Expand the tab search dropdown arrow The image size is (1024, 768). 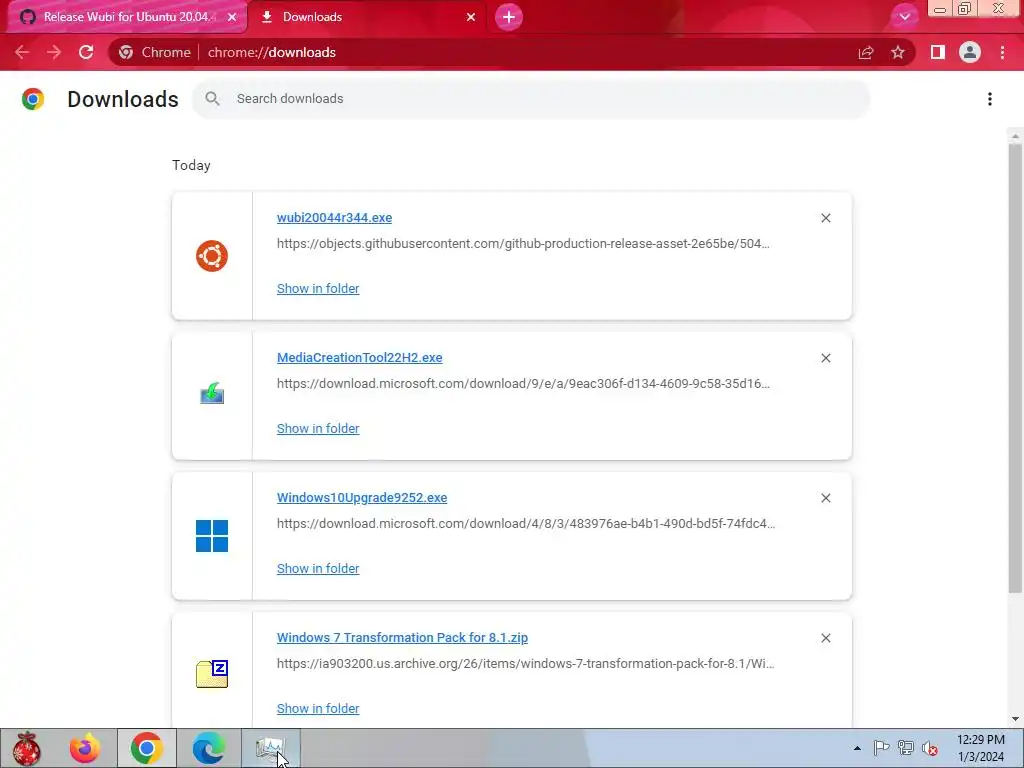coord(904,17)
